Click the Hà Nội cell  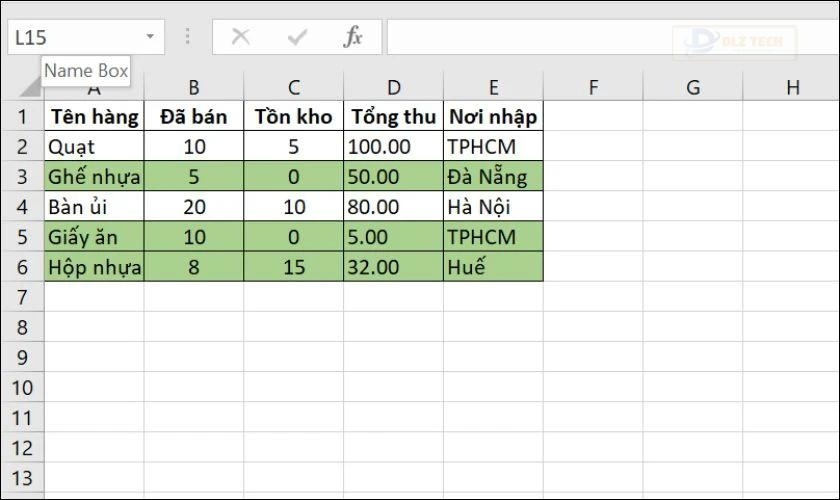(493, 206)
